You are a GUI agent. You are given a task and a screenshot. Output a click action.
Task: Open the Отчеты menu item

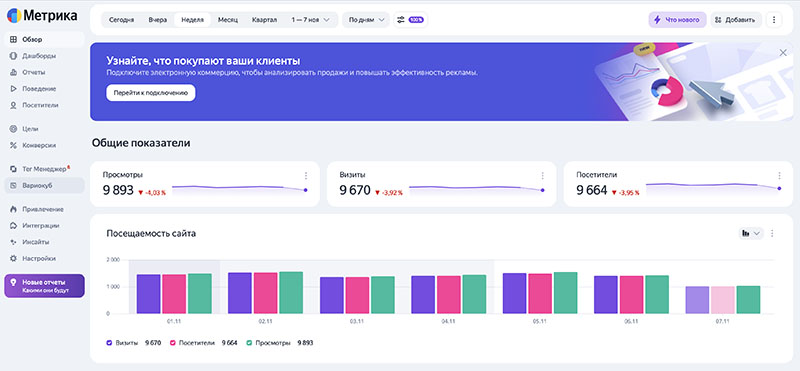44,72
